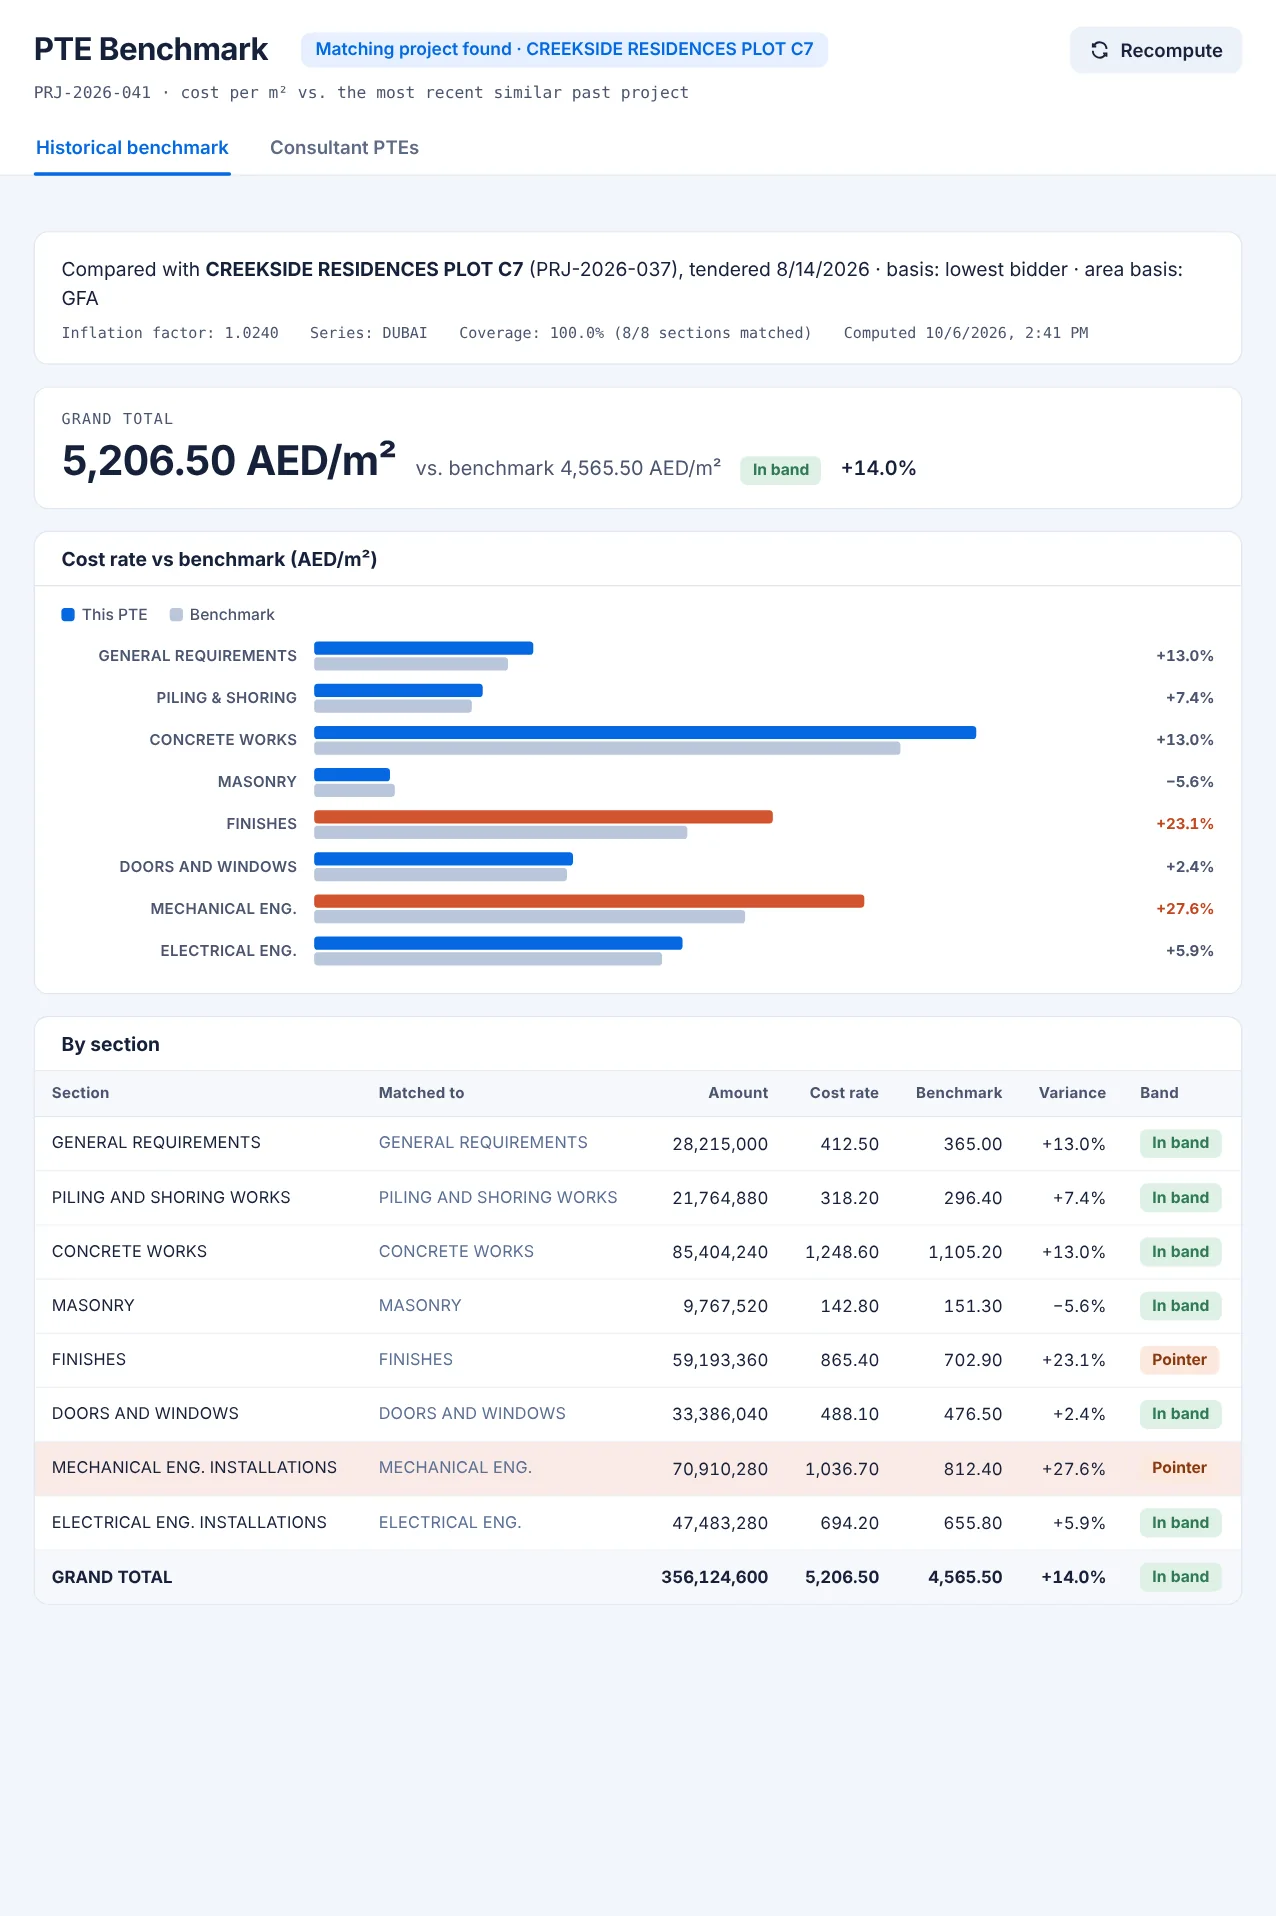Screen dimensions: 1276x1916
Task: Open the GENERAL REQUIREMENTS link in Matched to column
Action: click(483, 1143)
